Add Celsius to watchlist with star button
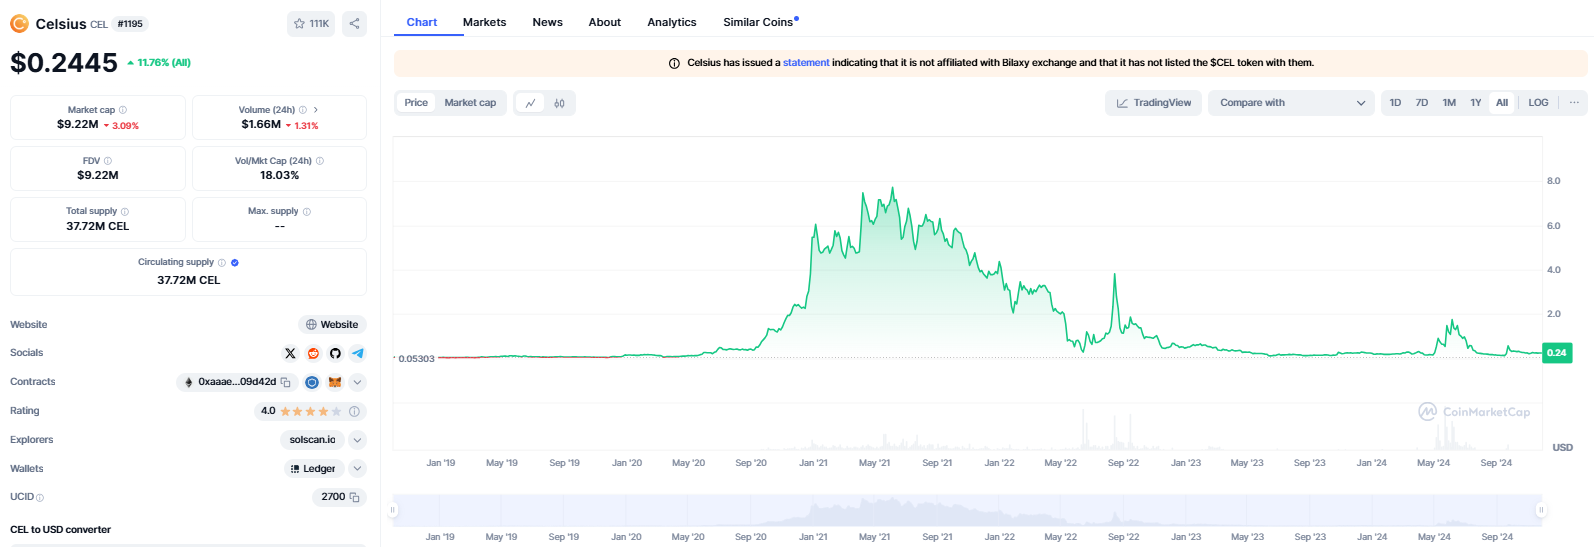Viewport: 1594px width, 547px height. pyautogui.click(x=311, y=23)
